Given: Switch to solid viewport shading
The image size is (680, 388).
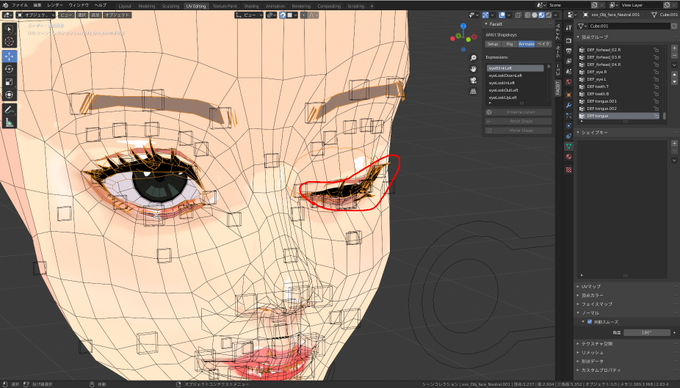Looking at the screenshot, I should 534,15.
